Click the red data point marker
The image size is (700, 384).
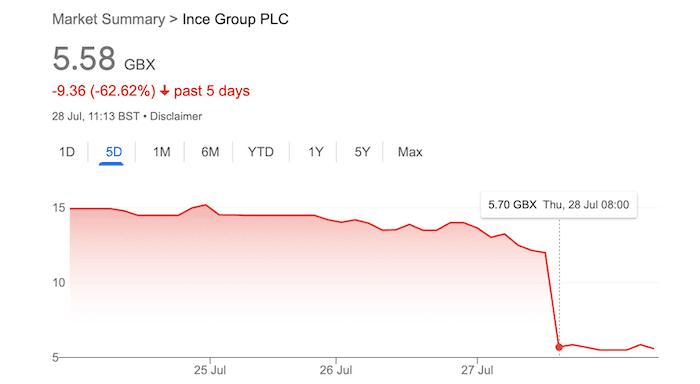(559, 347)
